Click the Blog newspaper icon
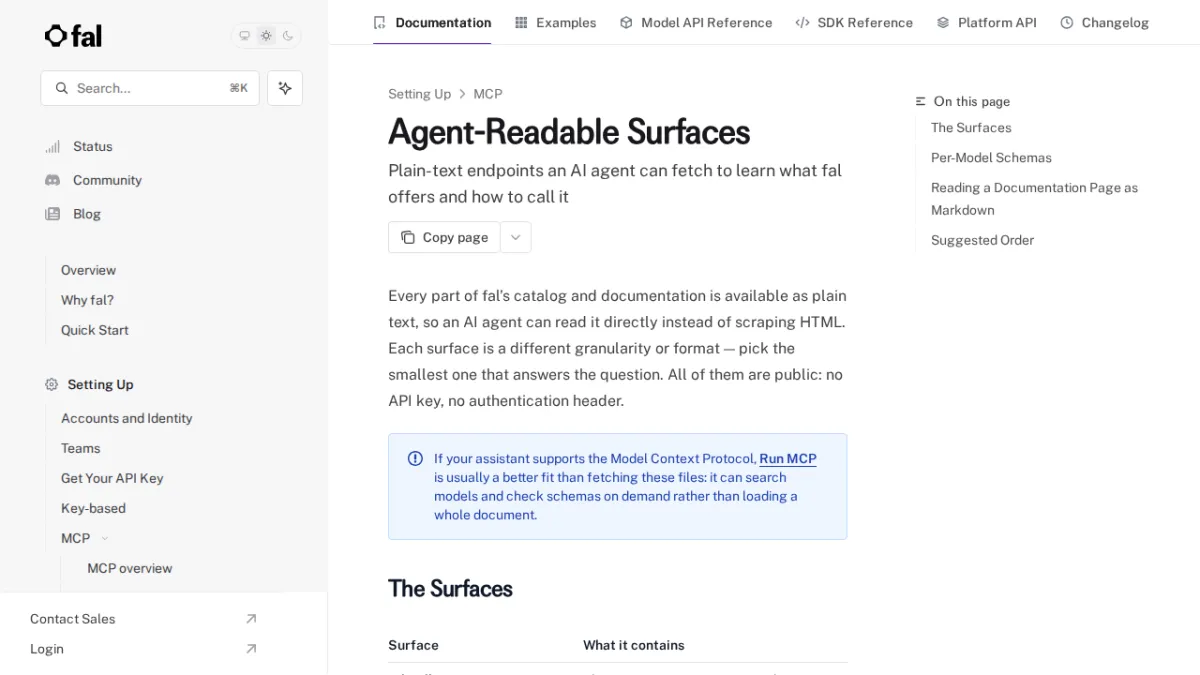This screenshot has height=675, width=1200. pyautogui.click(x=52, y=214)
